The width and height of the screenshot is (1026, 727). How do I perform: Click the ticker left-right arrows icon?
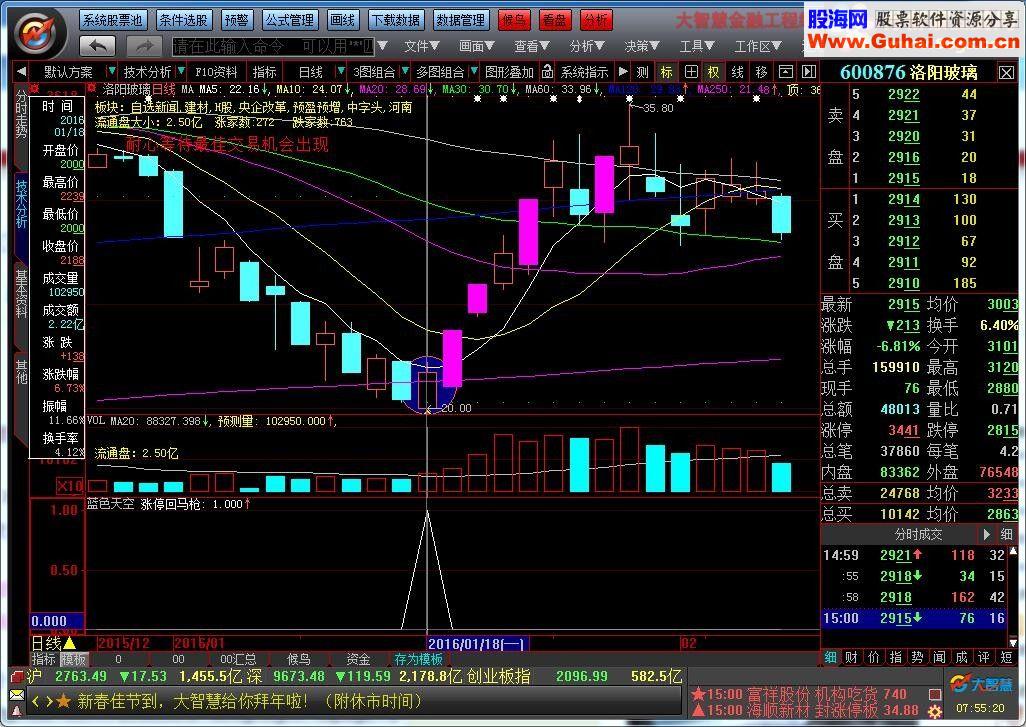[42, 702]
